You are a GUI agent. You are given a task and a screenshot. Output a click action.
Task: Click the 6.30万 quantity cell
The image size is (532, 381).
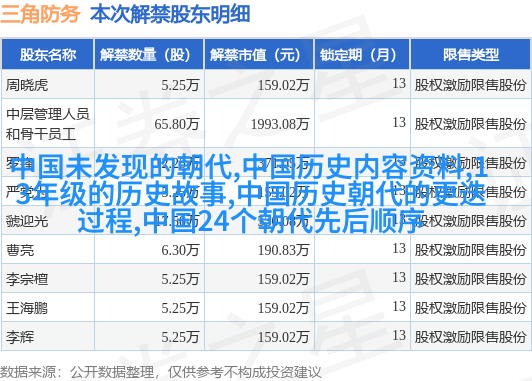pos(180,250)
